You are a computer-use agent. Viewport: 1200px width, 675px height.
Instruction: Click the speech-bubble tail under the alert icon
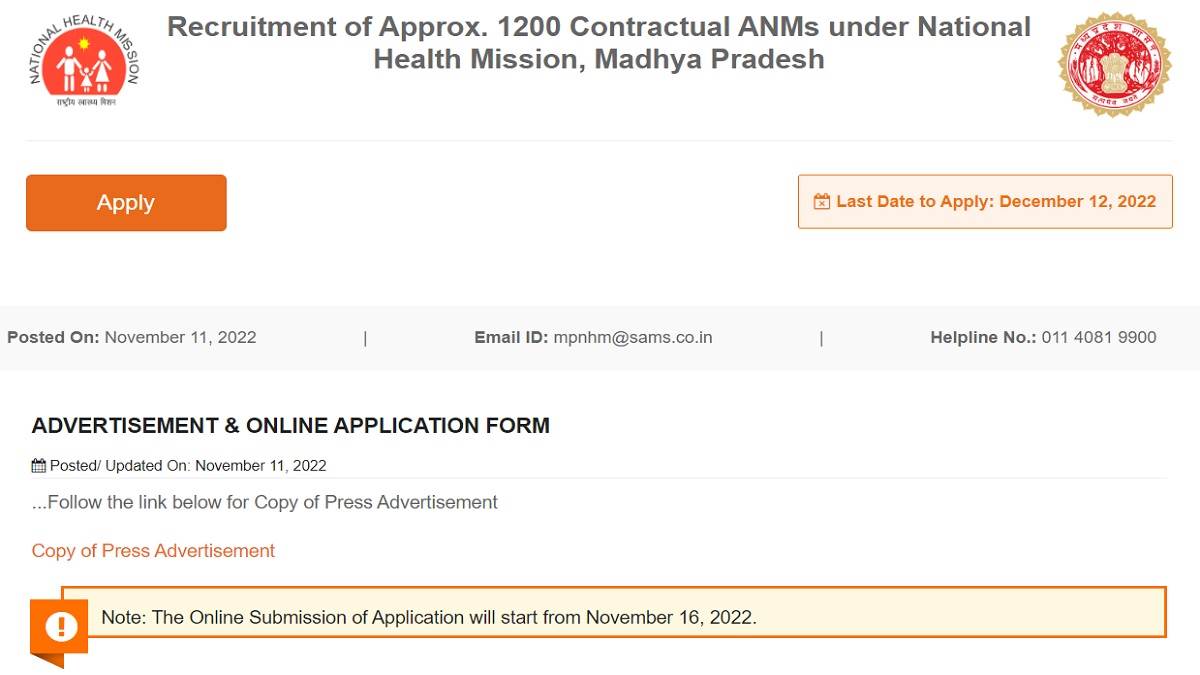(x=48, y=660)
